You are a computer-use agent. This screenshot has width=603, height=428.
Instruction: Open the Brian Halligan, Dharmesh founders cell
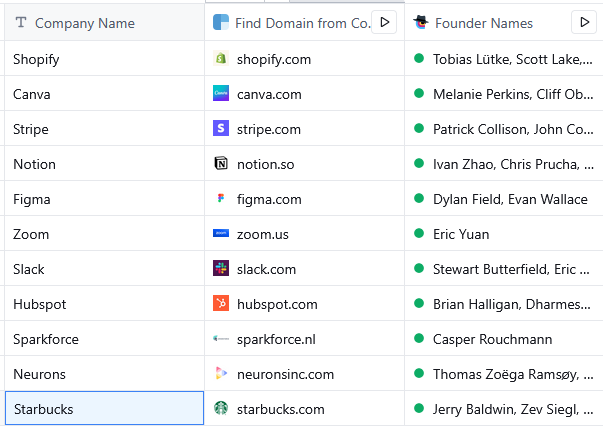pyautogui.click(x=504, y=303)
